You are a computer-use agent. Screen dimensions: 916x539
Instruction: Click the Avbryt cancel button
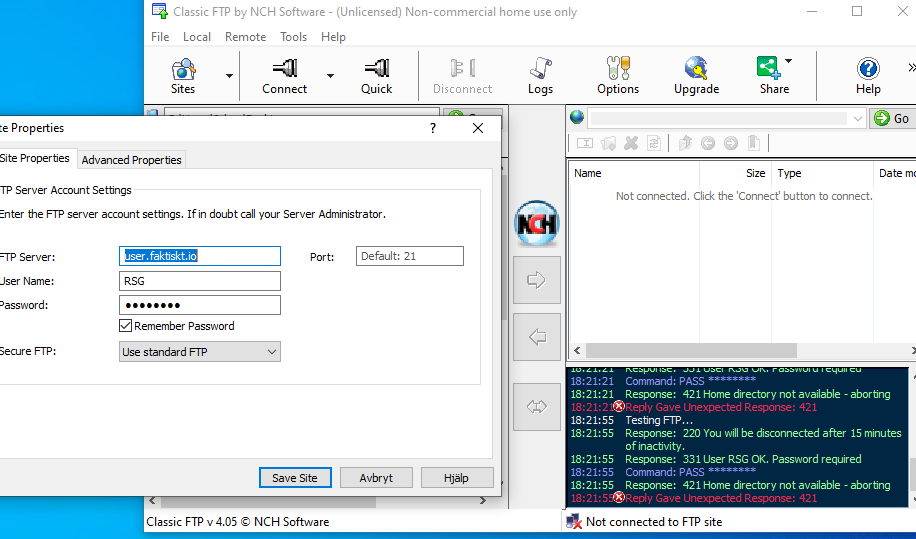[376, 478]
